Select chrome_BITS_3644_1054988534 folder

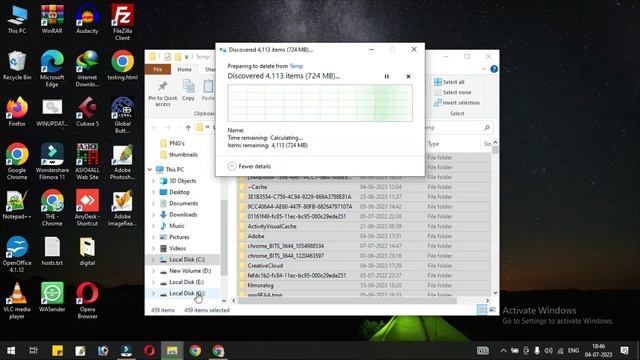click(364, 246)
